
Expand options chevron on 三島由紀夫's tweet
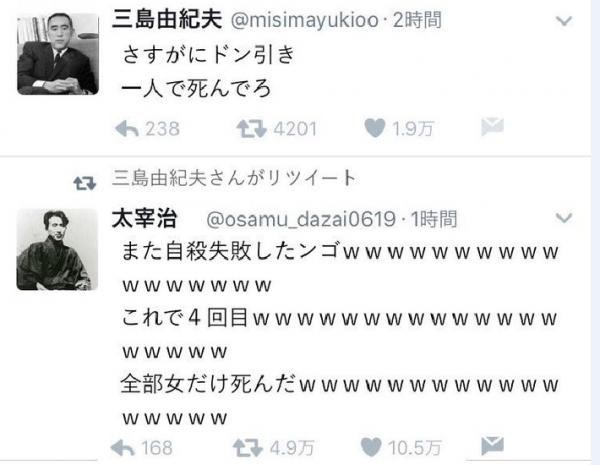tap(564, 20)
